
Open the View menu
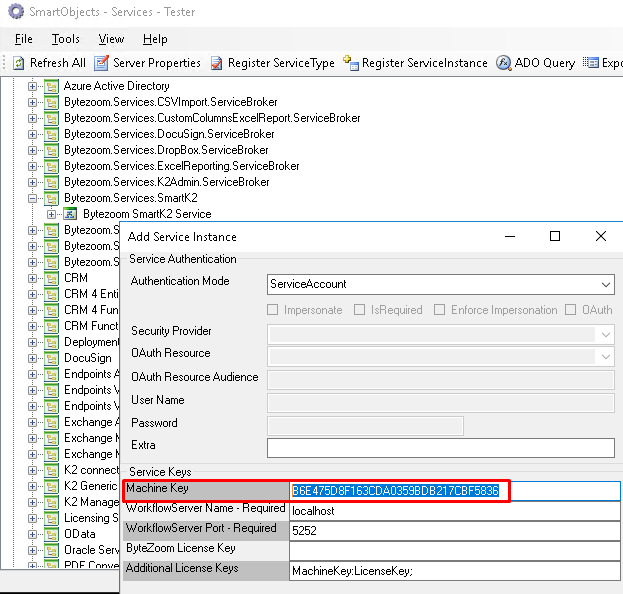111,39
